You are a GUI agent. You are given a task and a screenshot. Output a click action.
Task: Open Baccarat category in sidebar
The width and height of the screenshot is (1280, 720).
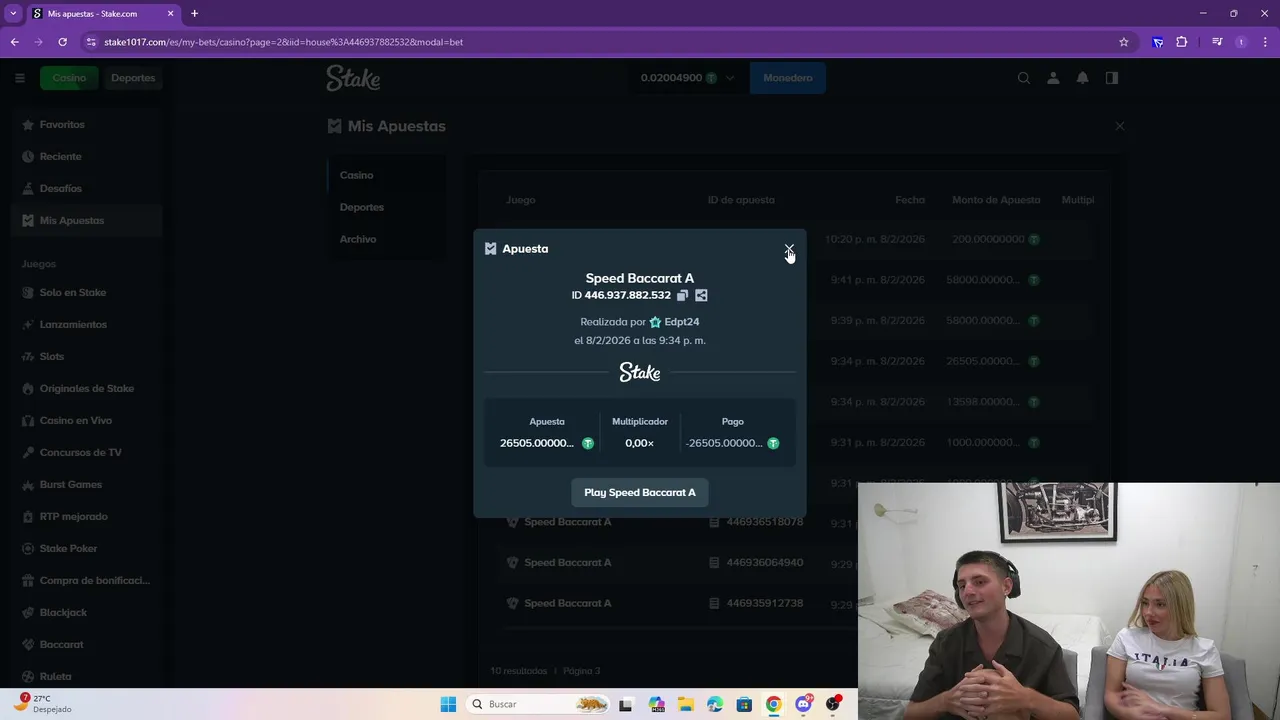(x=84, y=645)
